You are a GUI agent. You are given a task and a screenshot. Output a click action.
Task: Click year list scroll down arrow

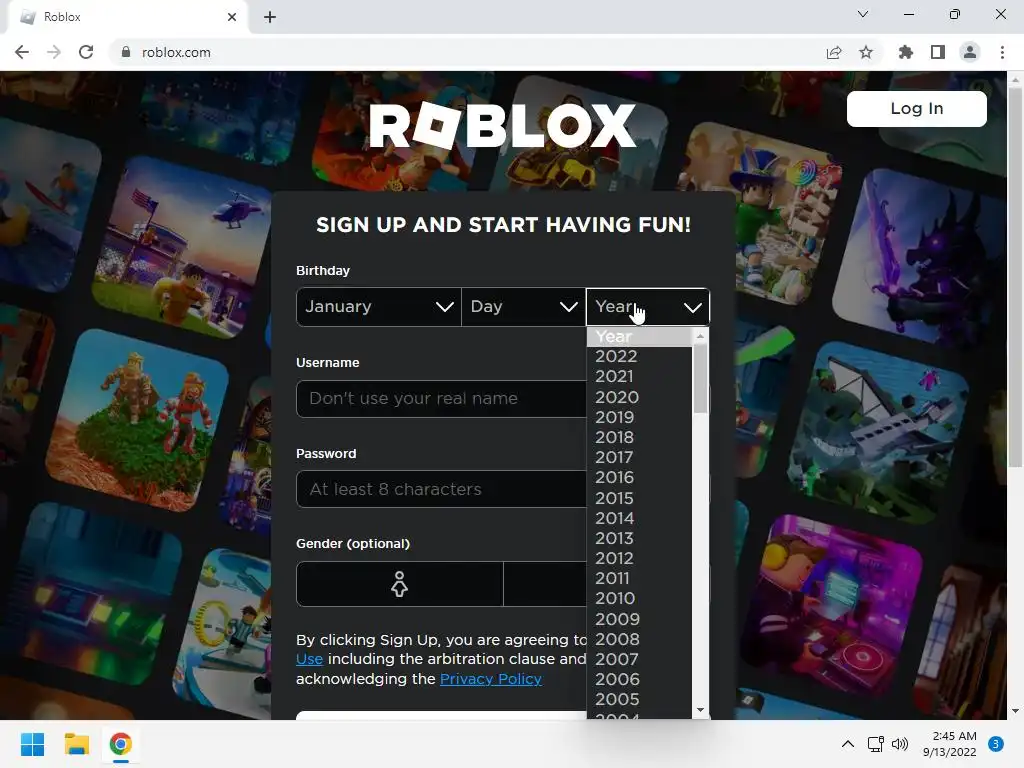click(x=700, y=710)
